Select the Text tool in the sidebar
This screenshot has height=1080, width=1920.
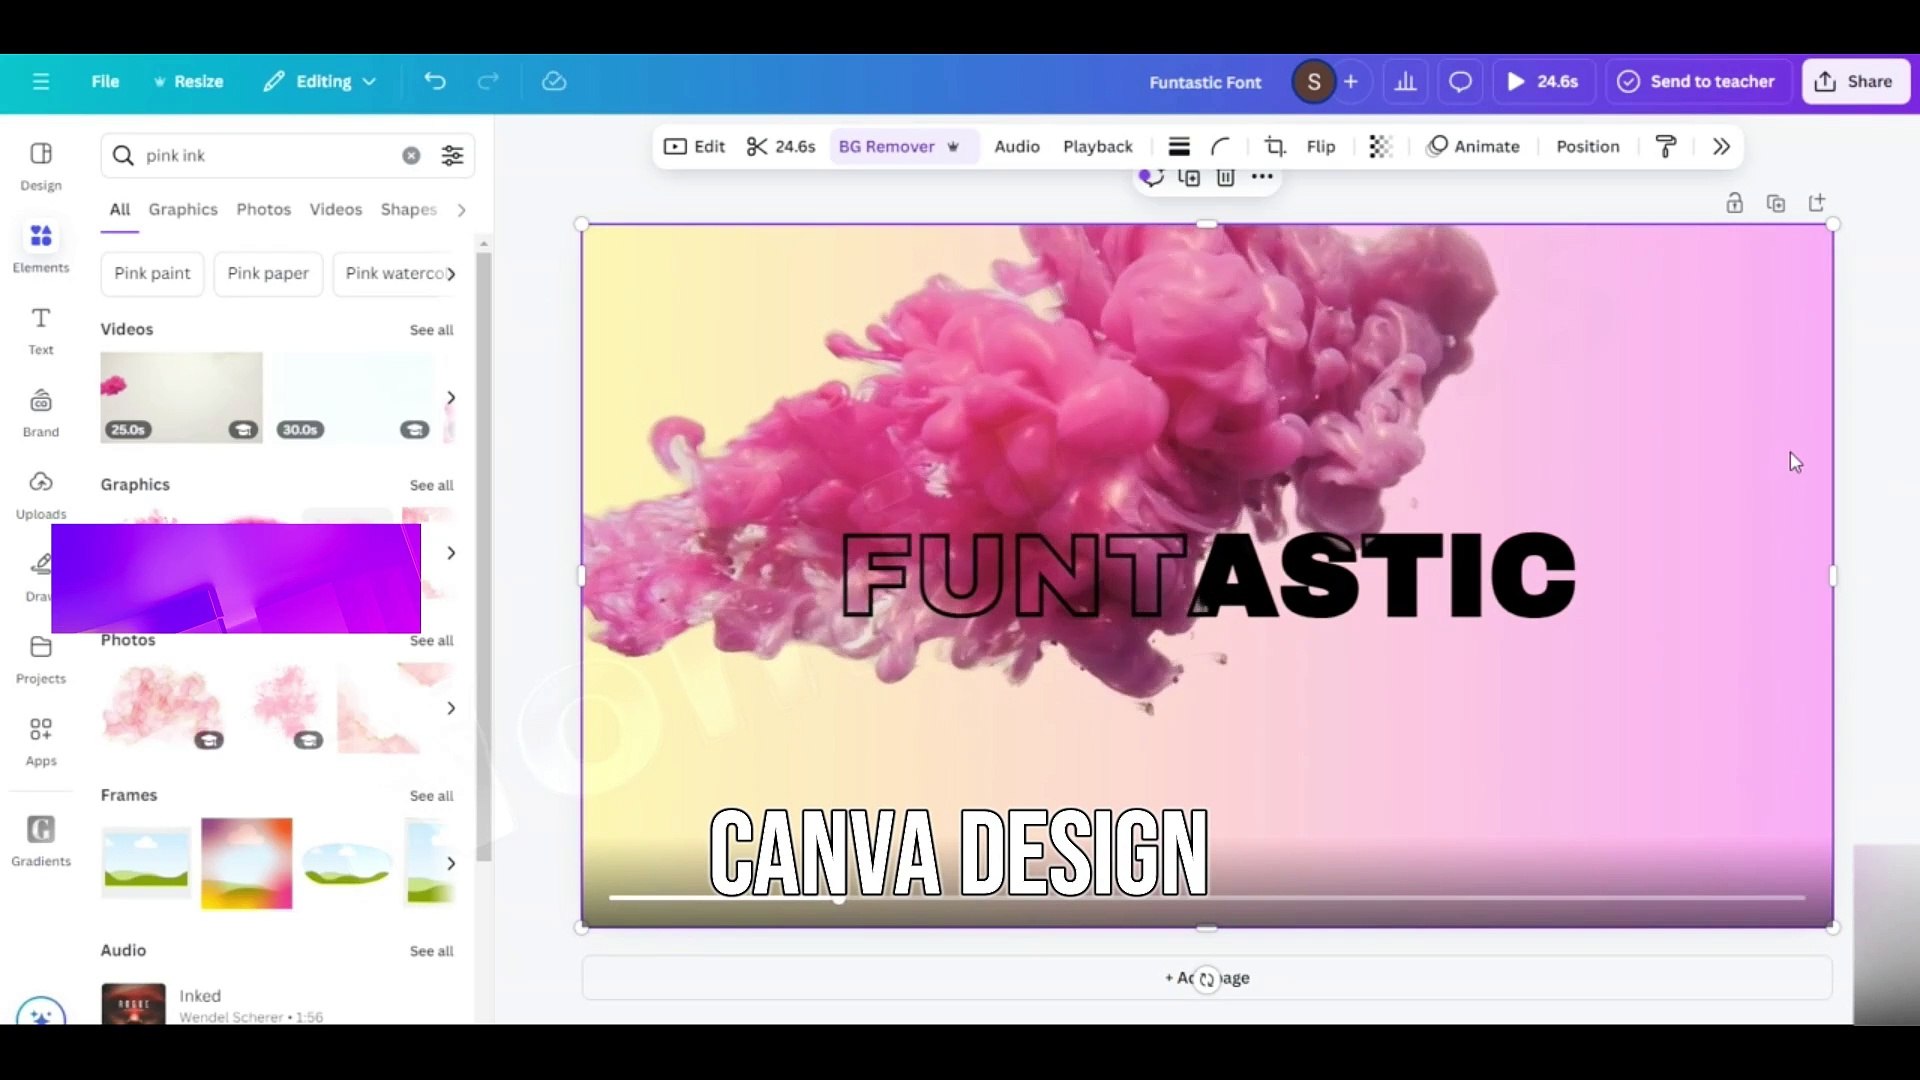point(40,330)
